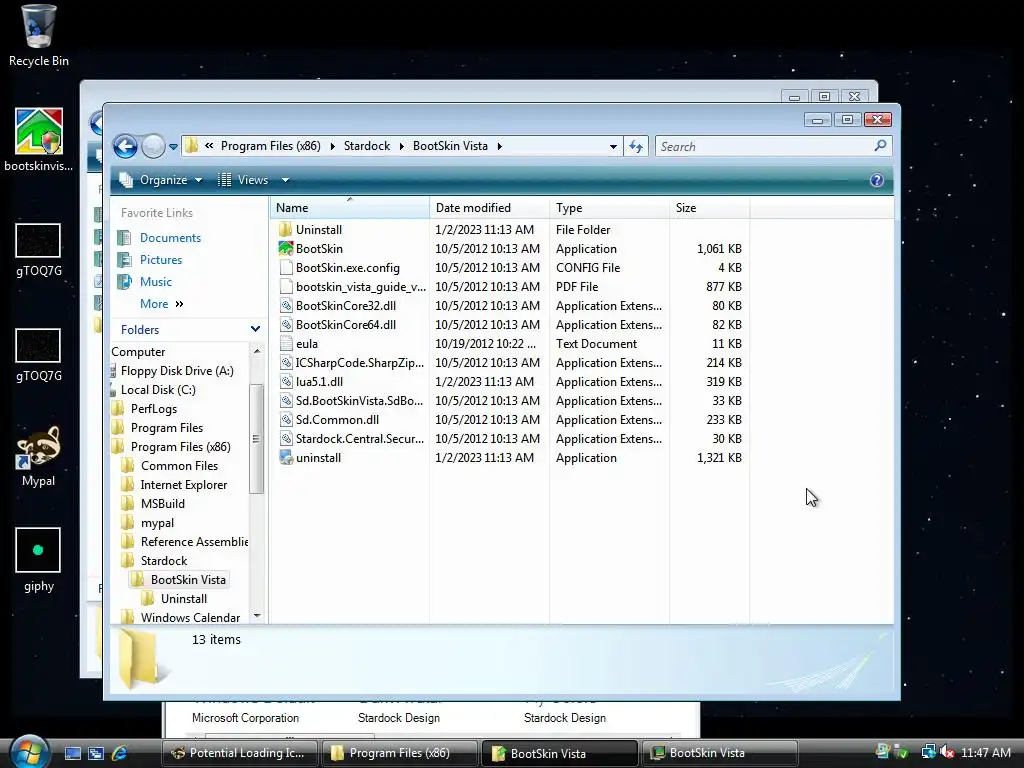Select mypal folder in tree
The height and width of the screenshot is (768, 1024).
[157, 523]
